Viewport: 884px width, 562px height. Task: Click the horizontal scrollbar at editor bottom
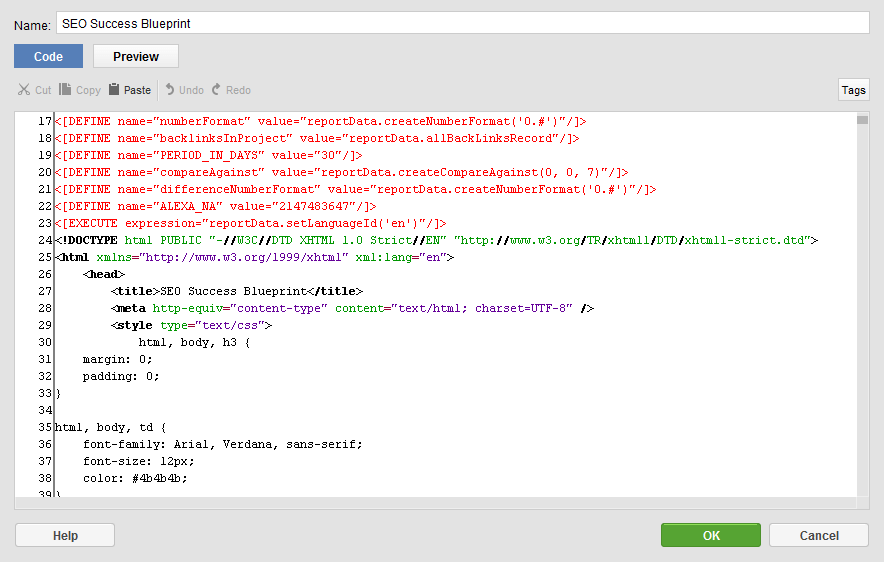[x=435, y=503]
